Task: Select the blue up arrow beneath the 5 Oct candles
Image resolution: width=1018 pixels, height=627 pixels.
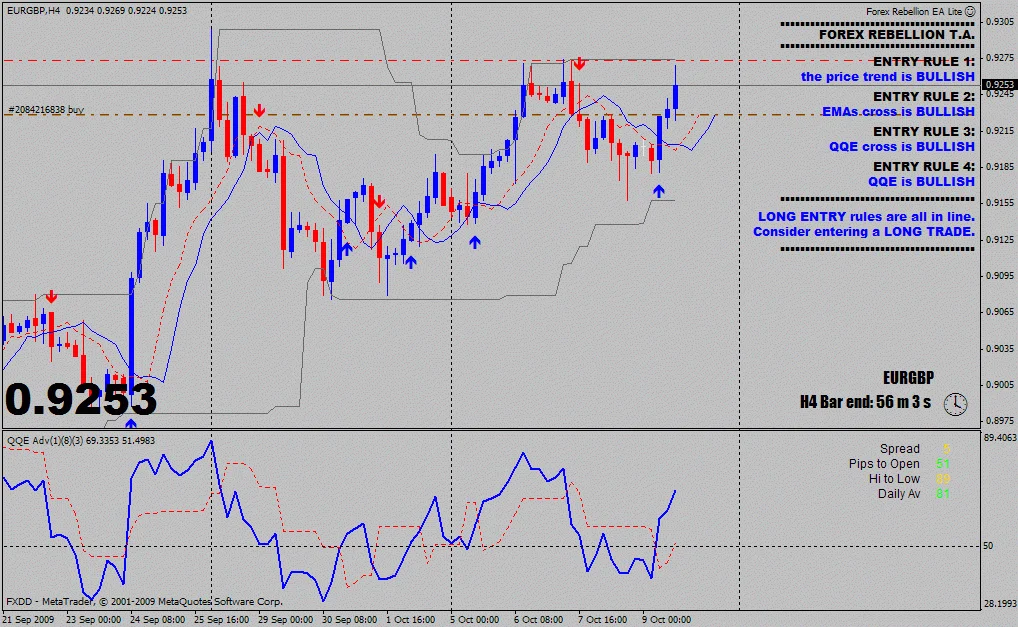Action: pyautogui.click(x=475, y=242)
